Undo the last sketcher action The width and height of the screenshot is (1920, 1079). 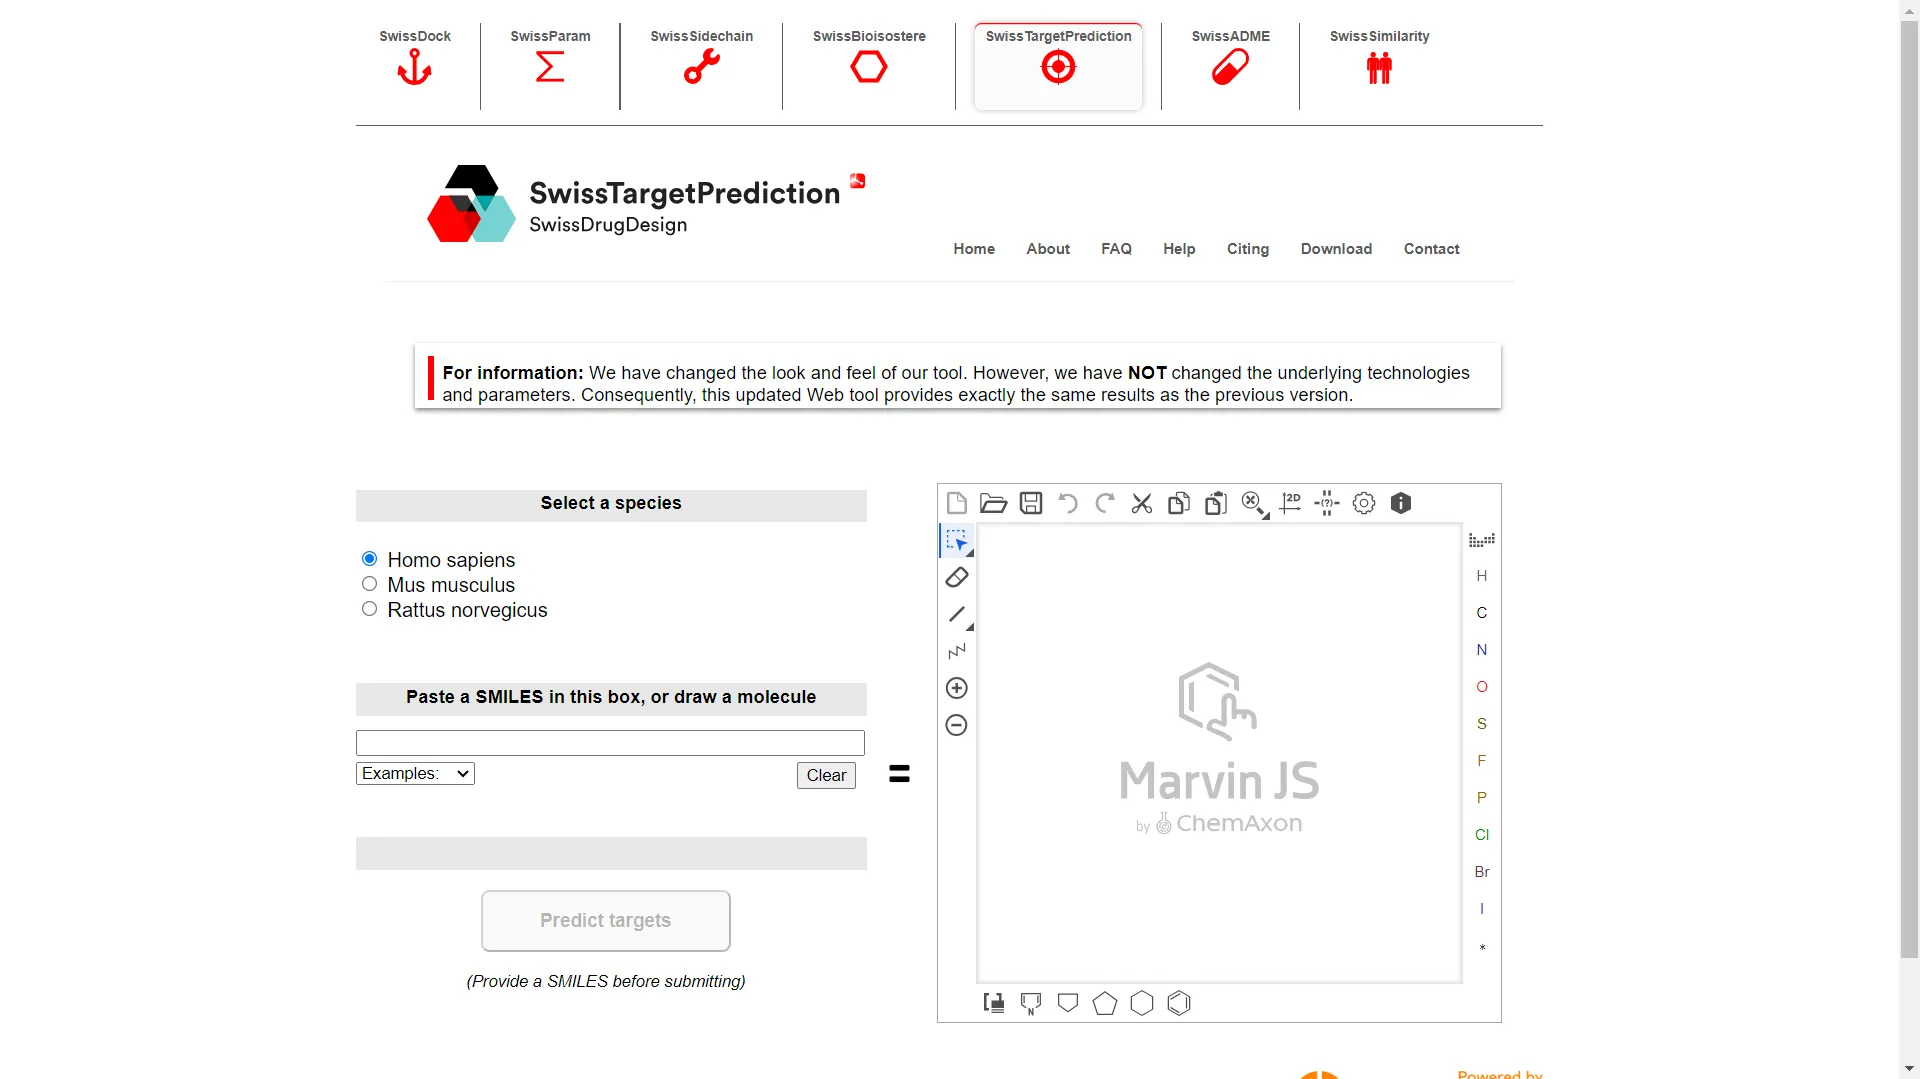[1067, 503]
